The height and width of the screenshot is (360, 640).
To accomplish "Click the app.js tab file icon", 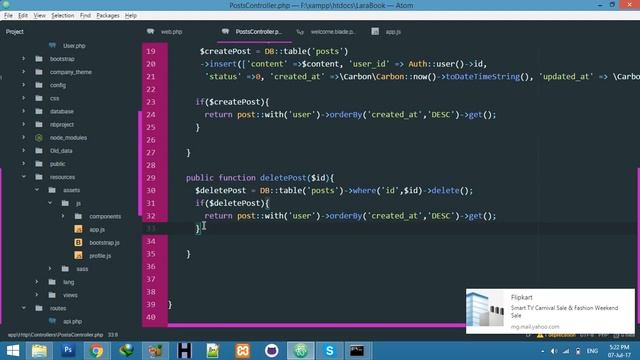I will 375,31.
